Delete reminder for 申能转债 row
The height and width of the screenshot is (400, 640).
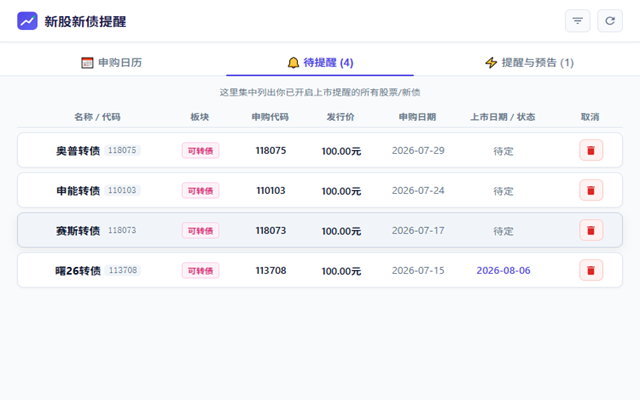point(591,190)
